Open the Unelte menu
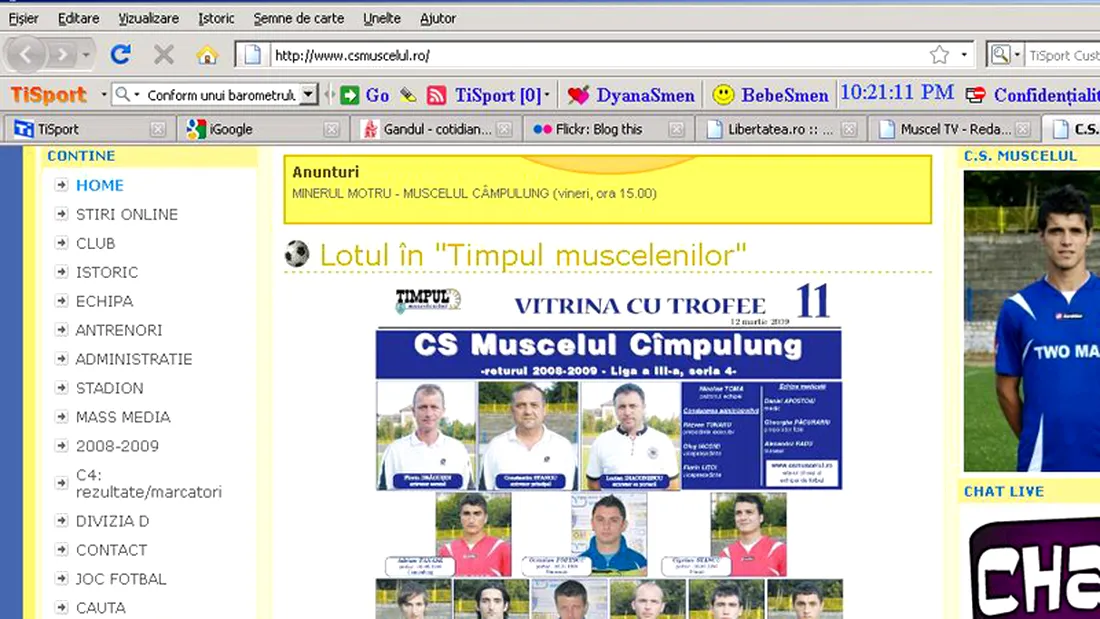 (x=382, y=19)
